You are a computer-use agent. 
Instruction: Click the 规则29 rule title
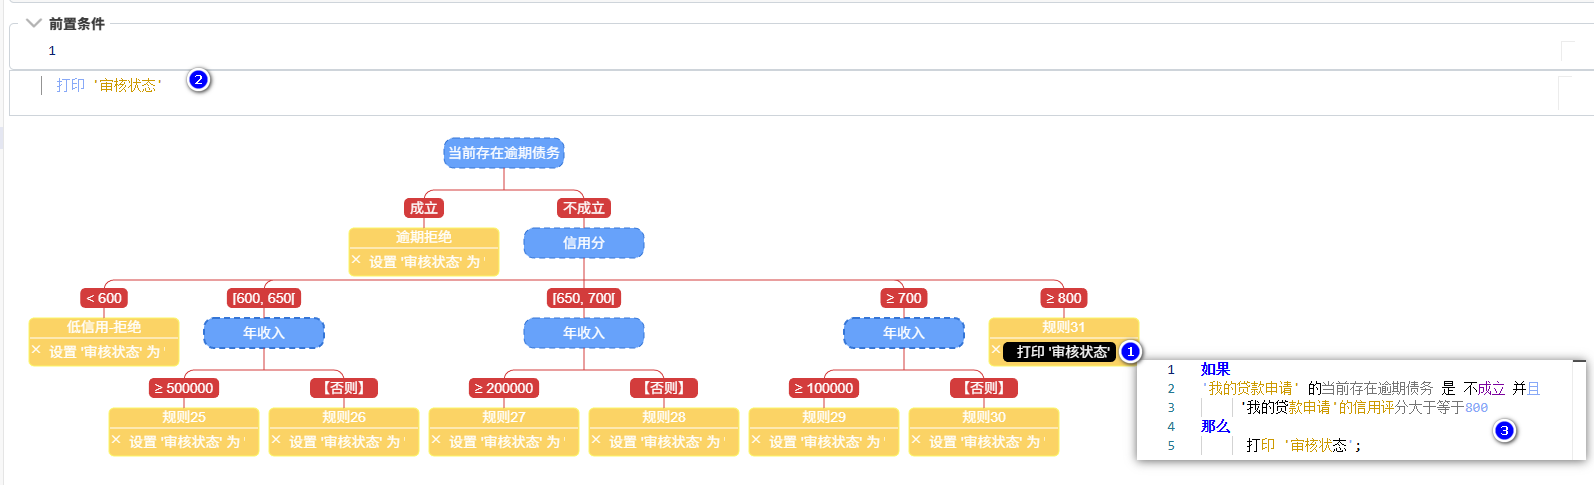pos(824,417)
